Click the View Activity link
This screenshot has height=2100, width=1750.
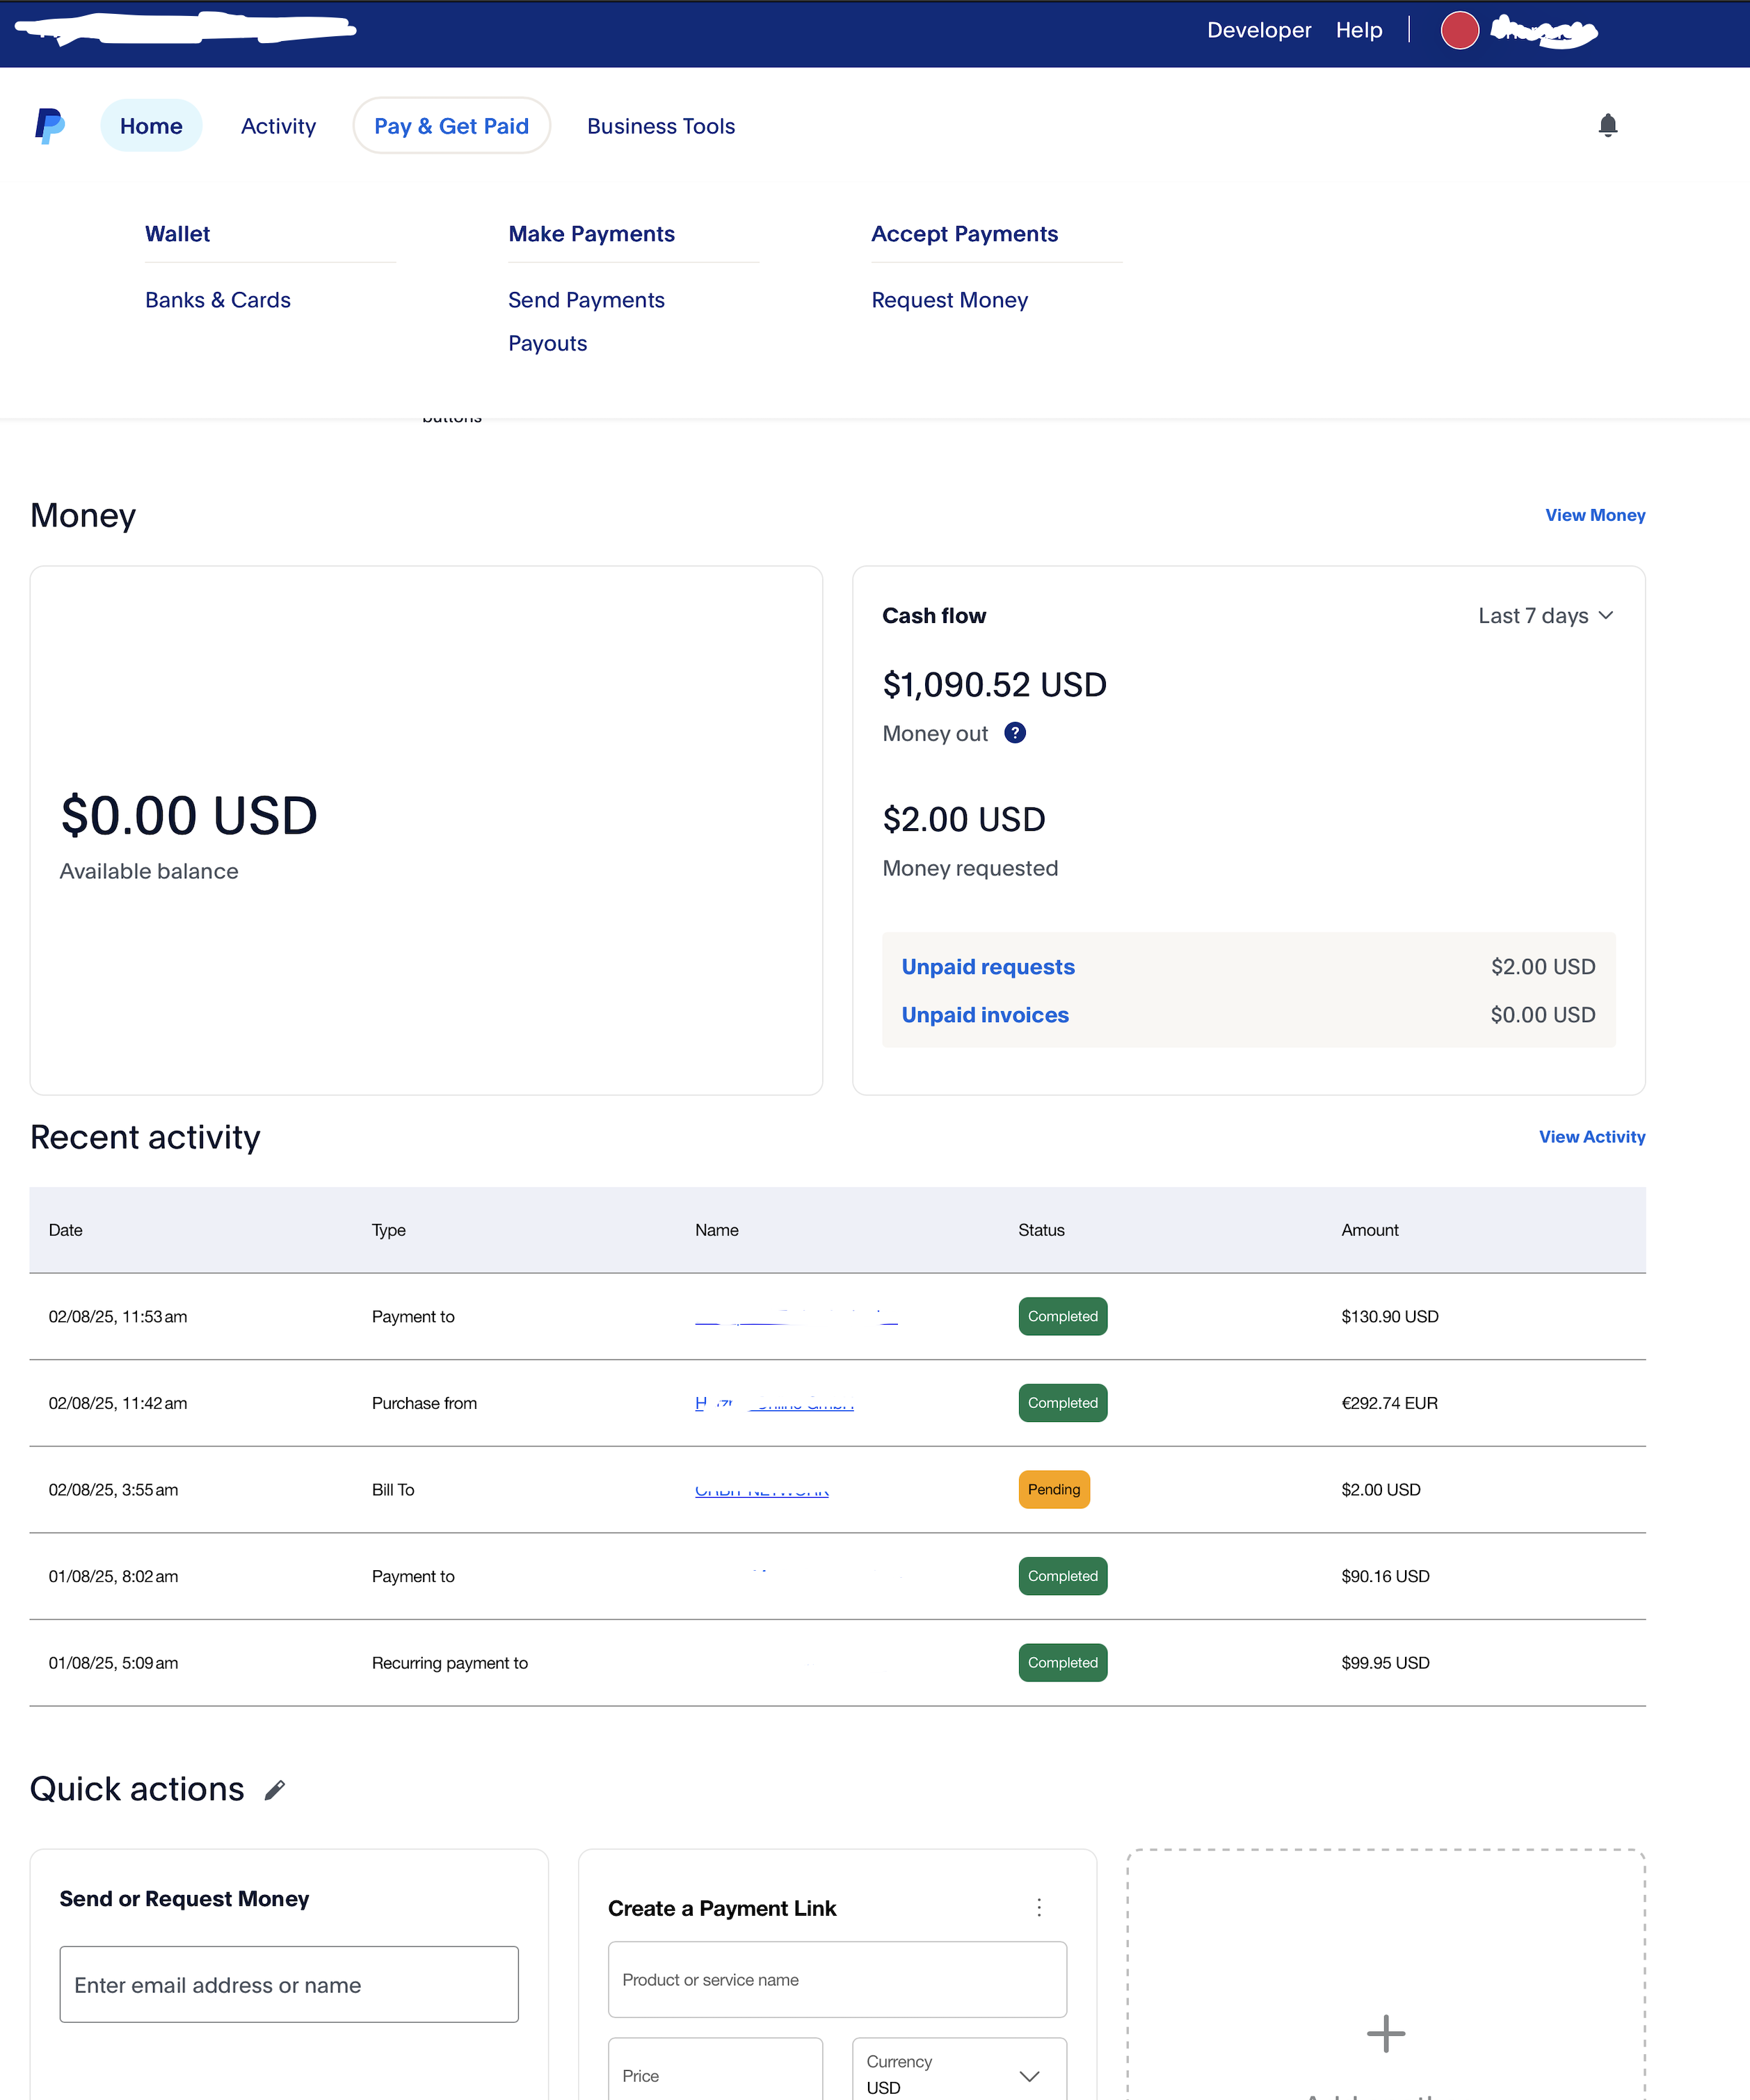click(x=1592, y=1137)
